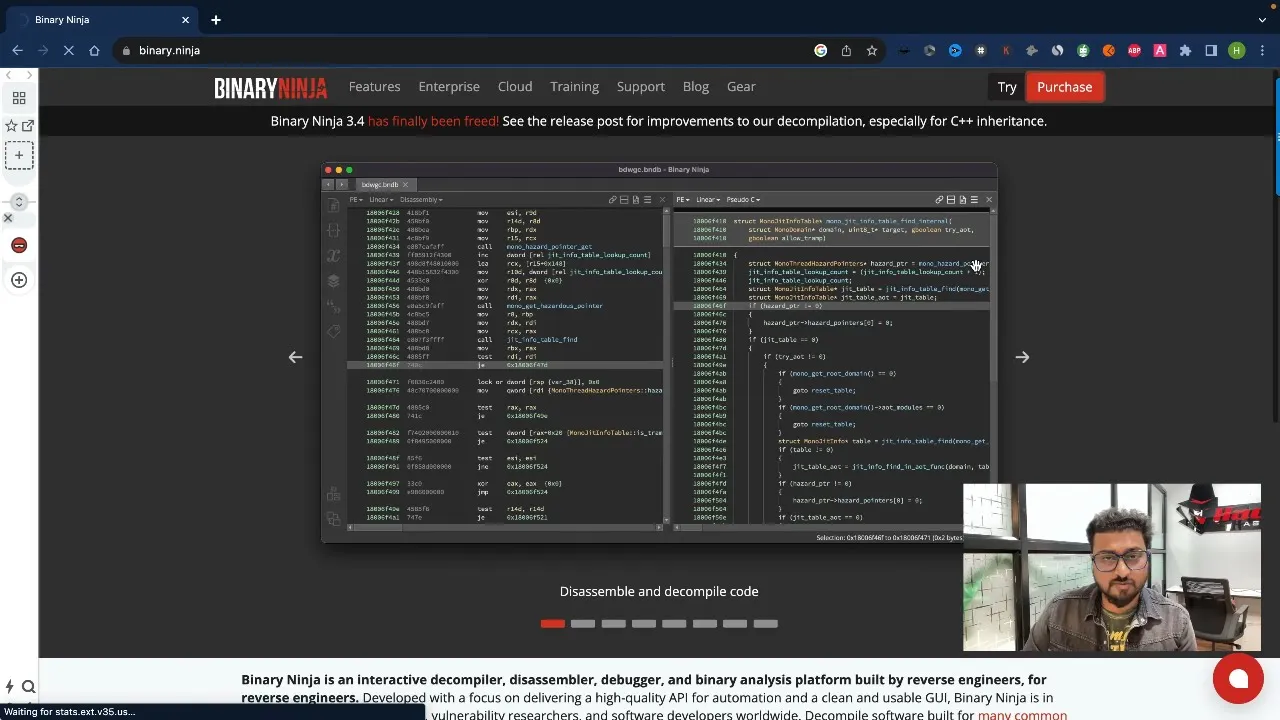This screenshot has height=720, width=1280.
Task: Share this page via share icon
Action: (846, 50)
